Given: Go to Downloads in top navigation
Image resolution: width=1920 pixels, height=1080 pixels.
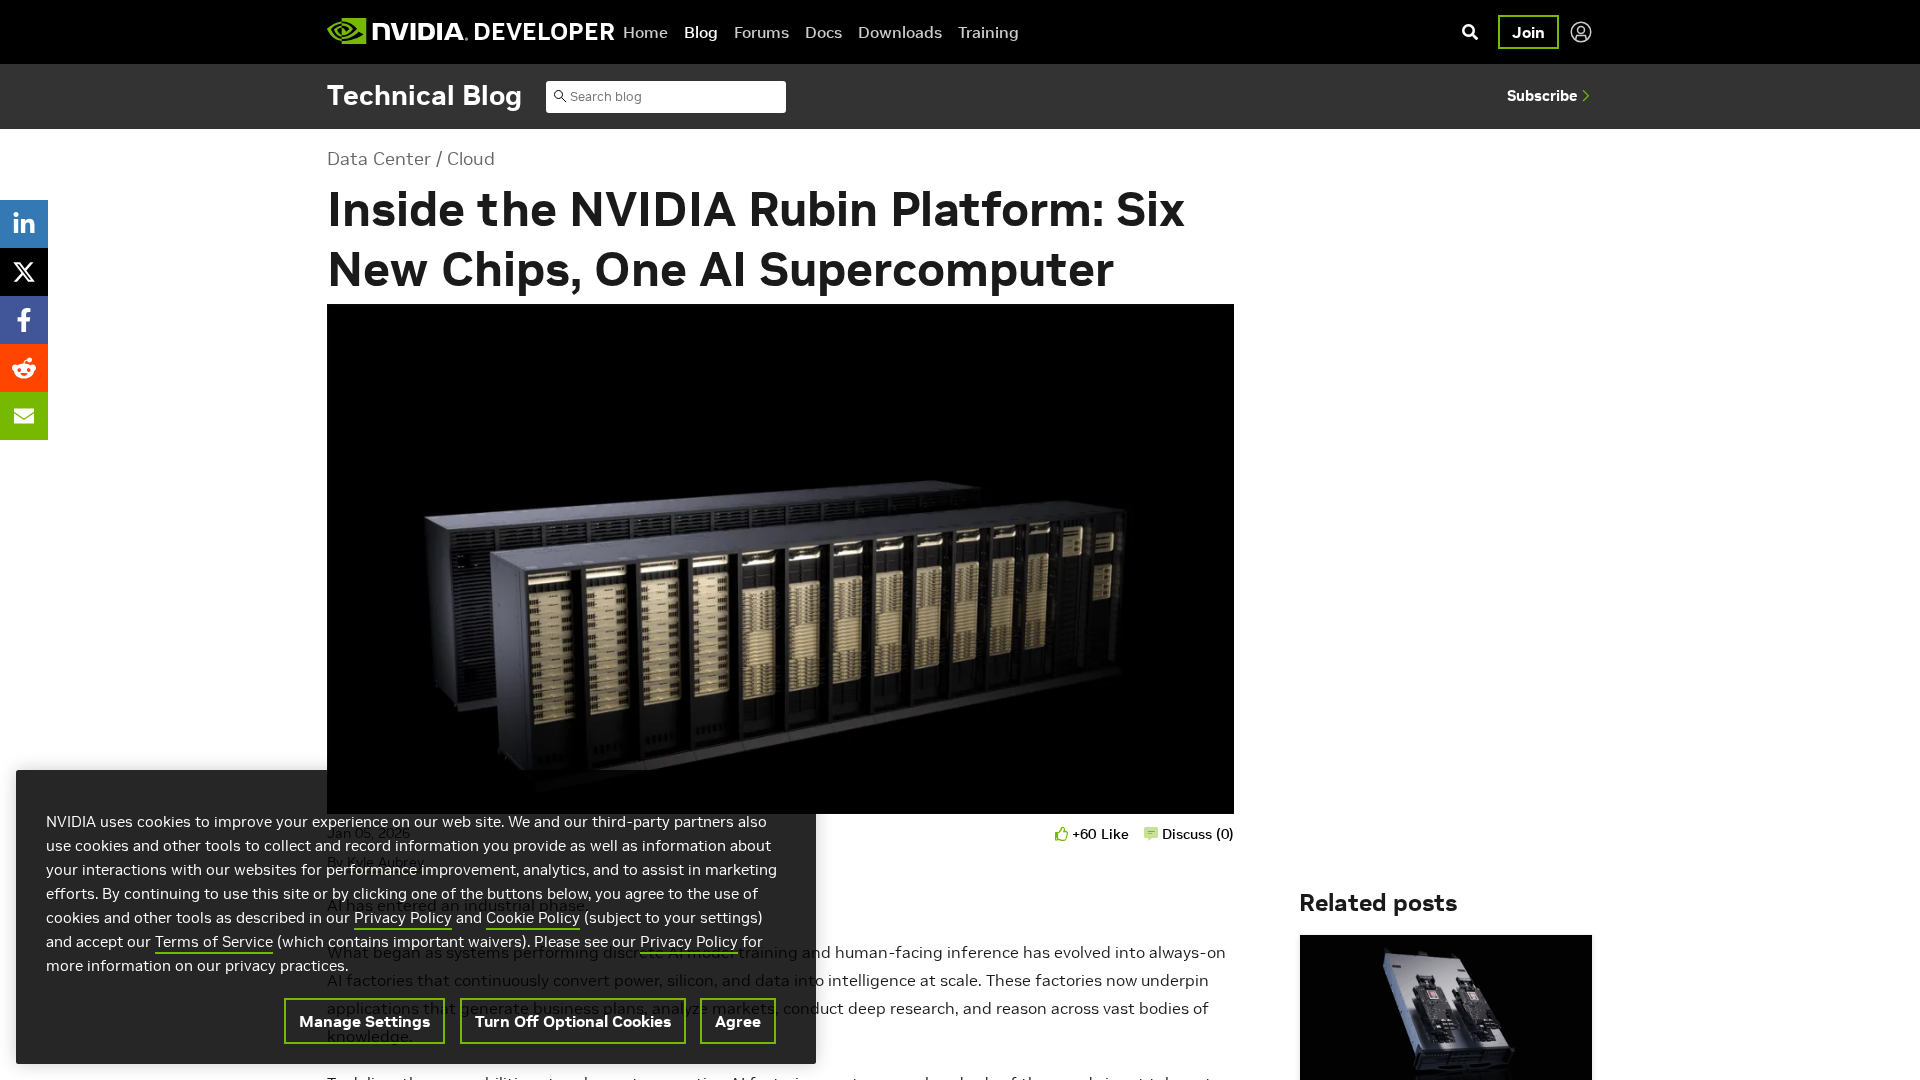Looking at the screenshot, I should tap(899, 33).
